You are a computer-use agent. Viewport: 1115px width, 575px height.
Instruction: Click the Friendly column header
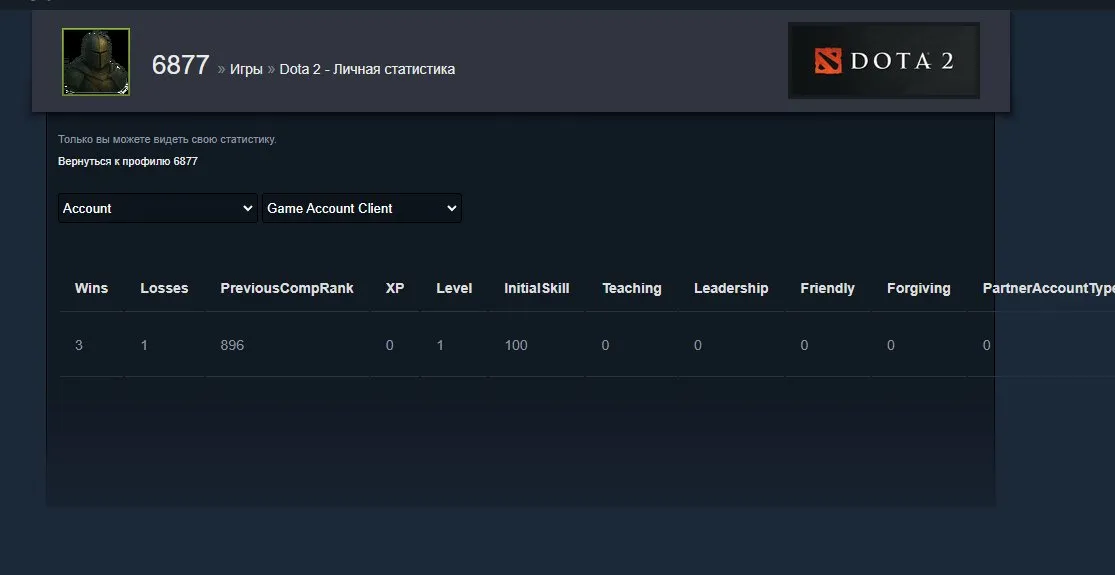[x=827, y=289]
